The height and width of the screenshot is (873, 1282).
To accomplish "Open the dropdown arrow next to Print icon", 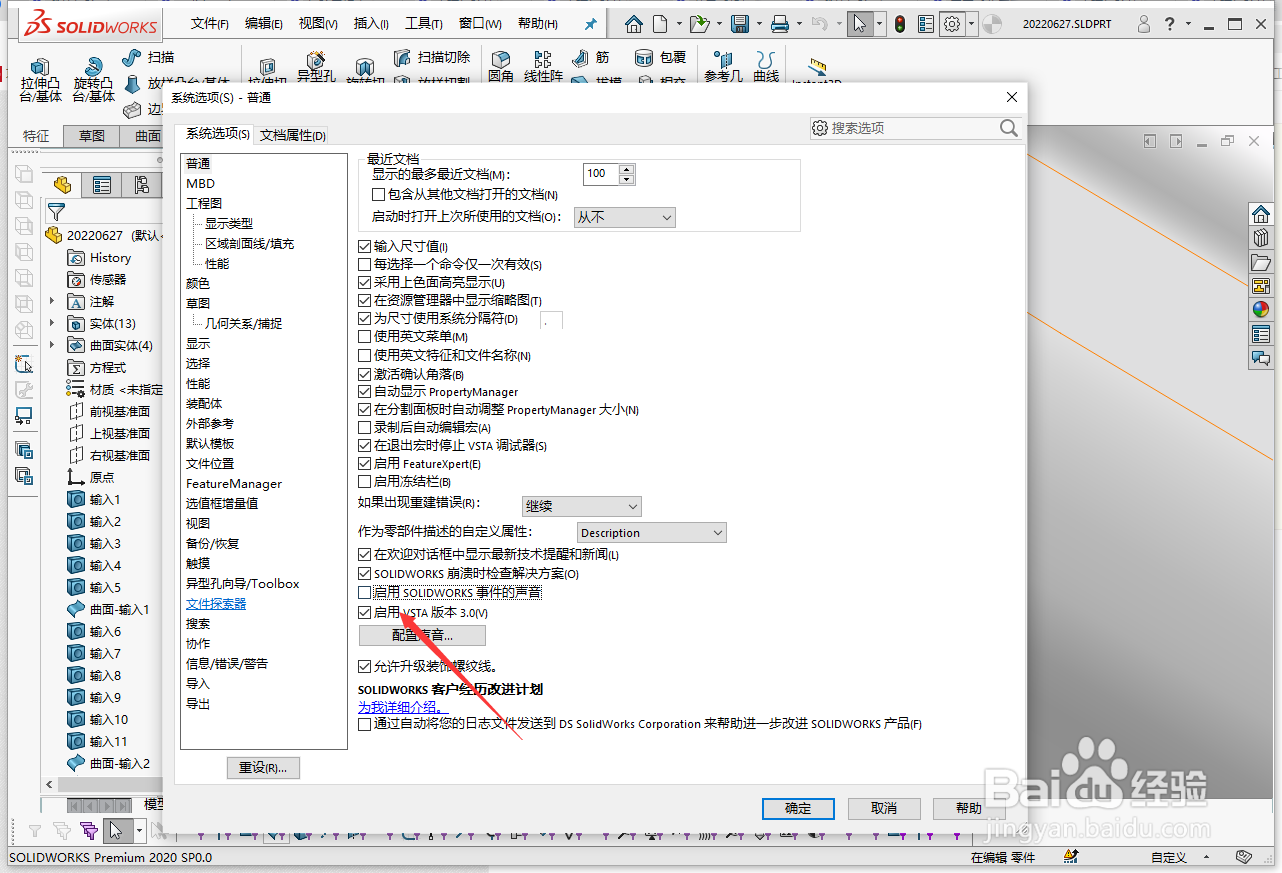I will click(x=799, y=24).
